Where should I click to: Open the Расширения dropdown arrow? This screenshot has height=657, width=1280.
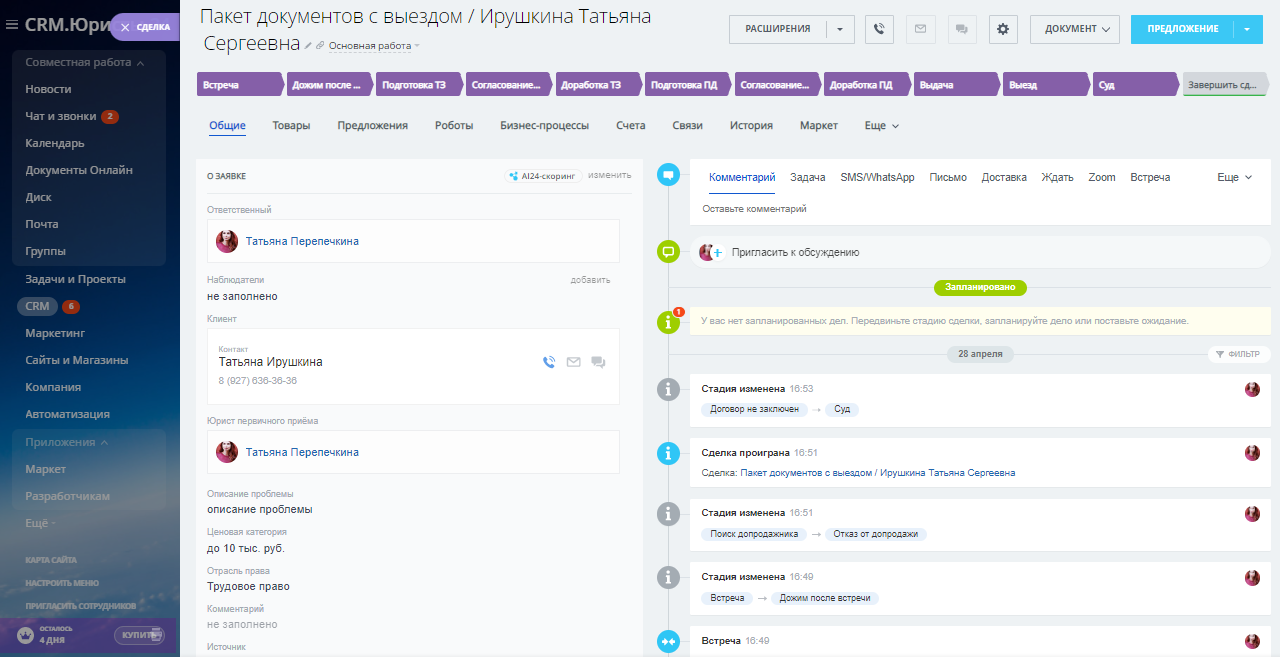pyautogui.click(x=840, y=29)
